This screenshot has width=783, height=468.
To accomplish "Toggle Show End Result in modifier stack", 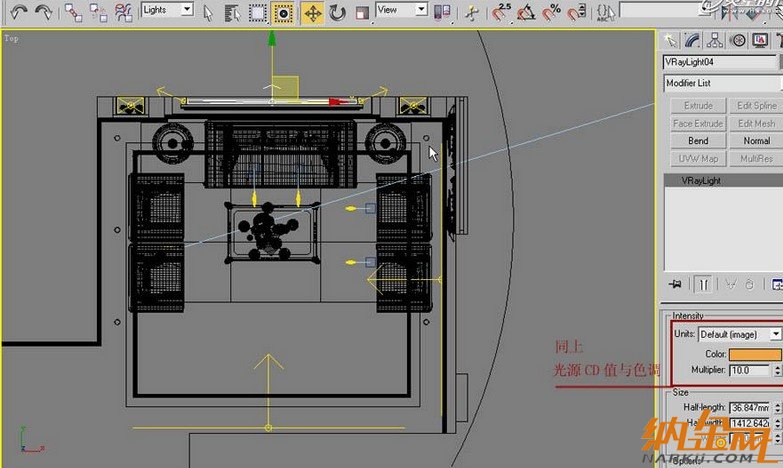I will pos(704,285).
